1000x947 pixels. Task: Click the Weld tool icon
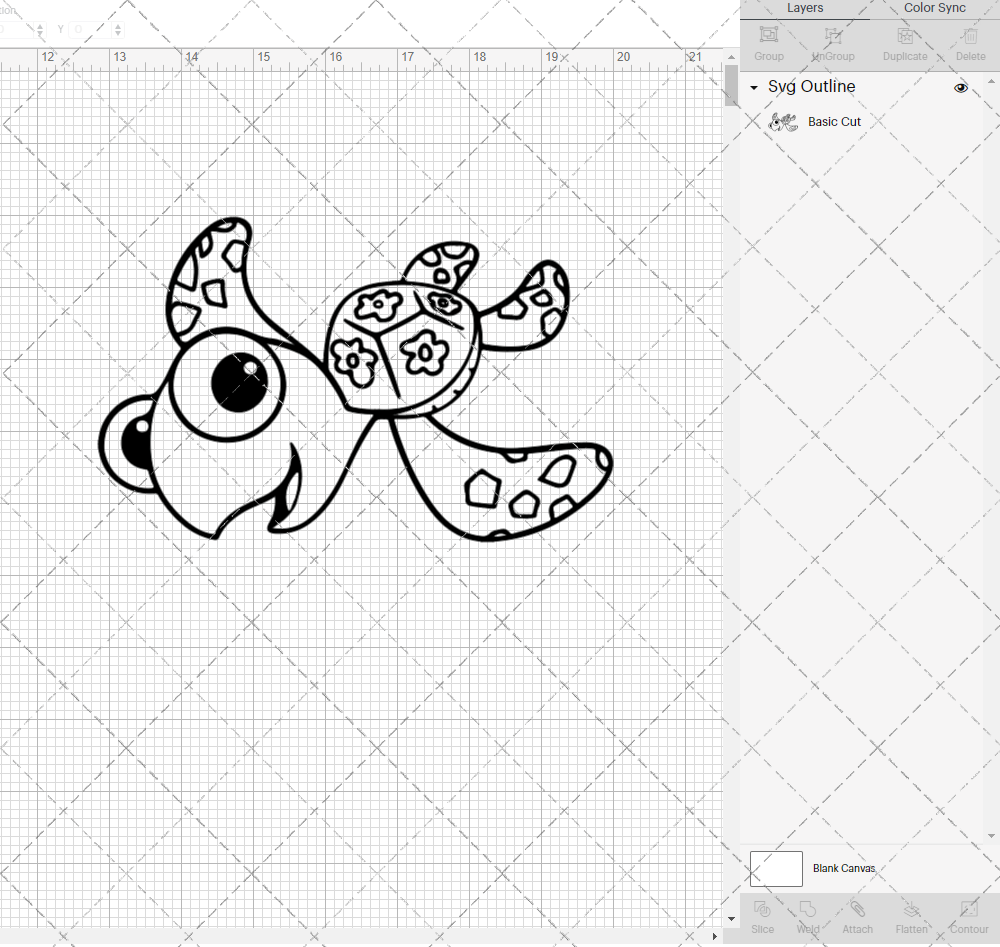tap(808, 909)
